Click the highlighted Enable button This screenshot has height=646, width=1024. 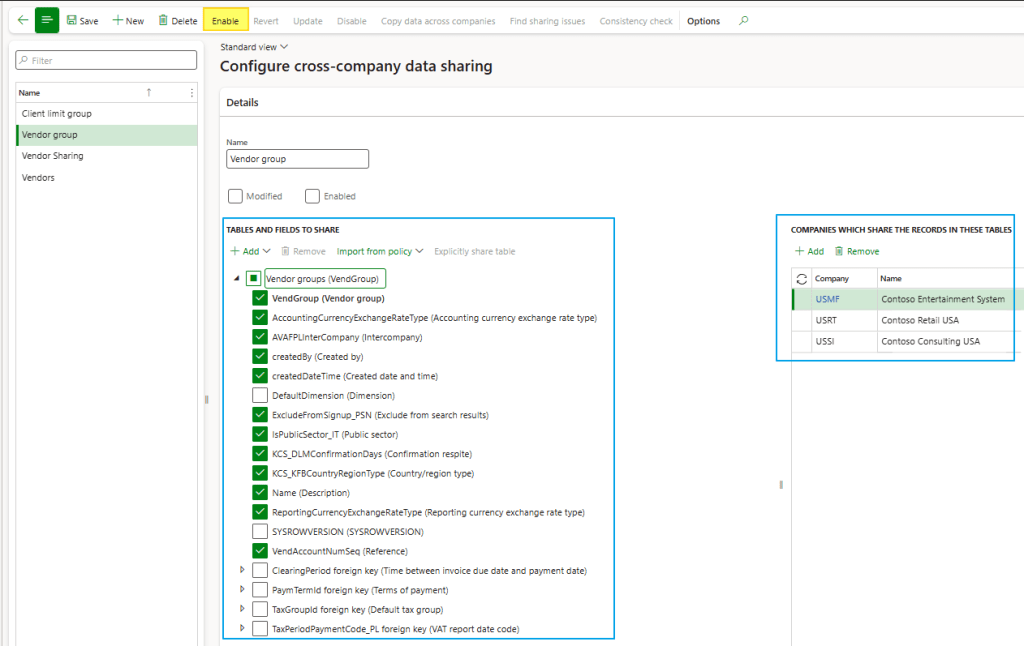click(x=225, y=21)
